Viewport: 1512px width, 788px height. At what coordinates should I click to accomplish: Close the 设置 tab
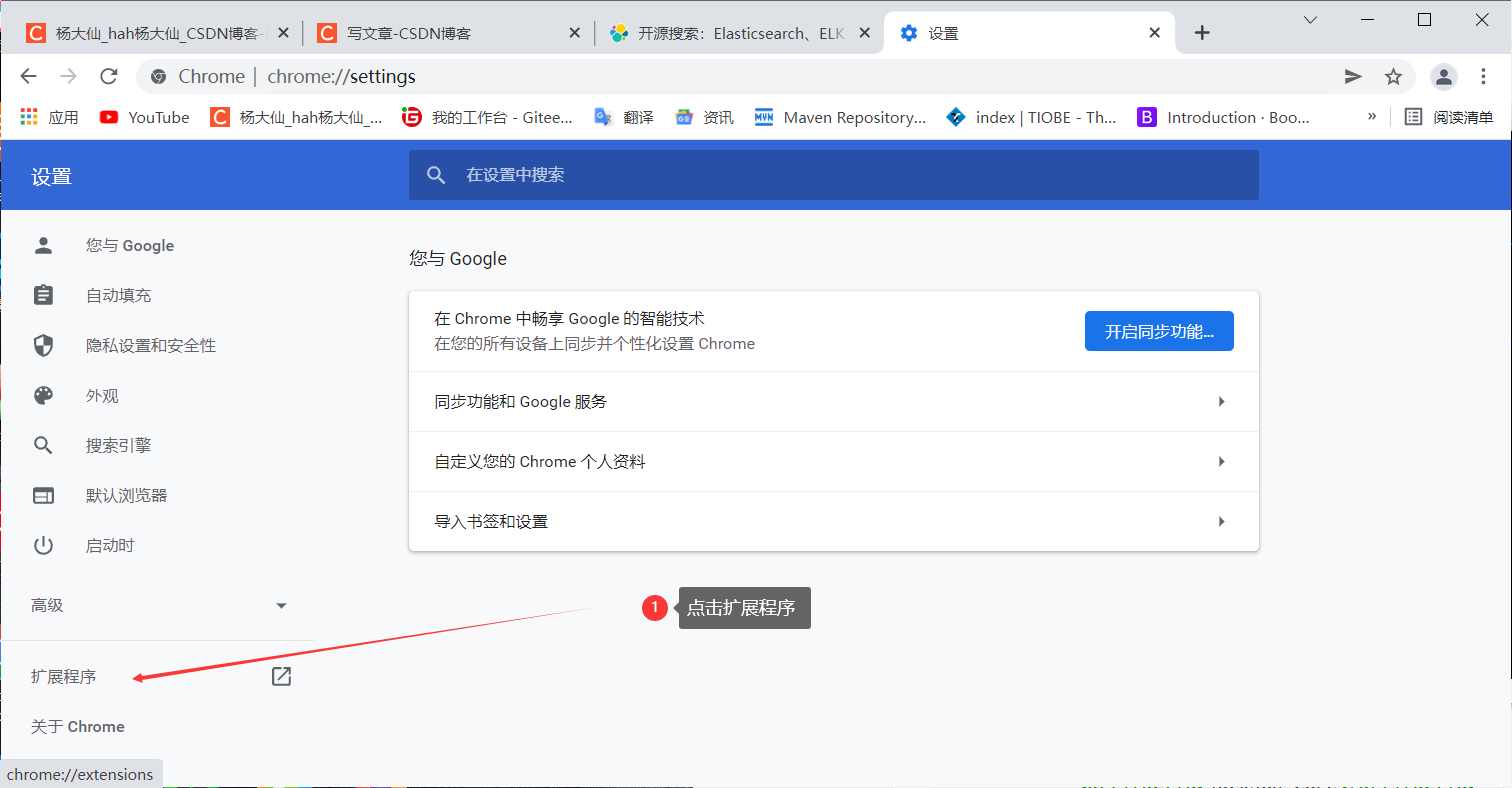[1155, 33]
